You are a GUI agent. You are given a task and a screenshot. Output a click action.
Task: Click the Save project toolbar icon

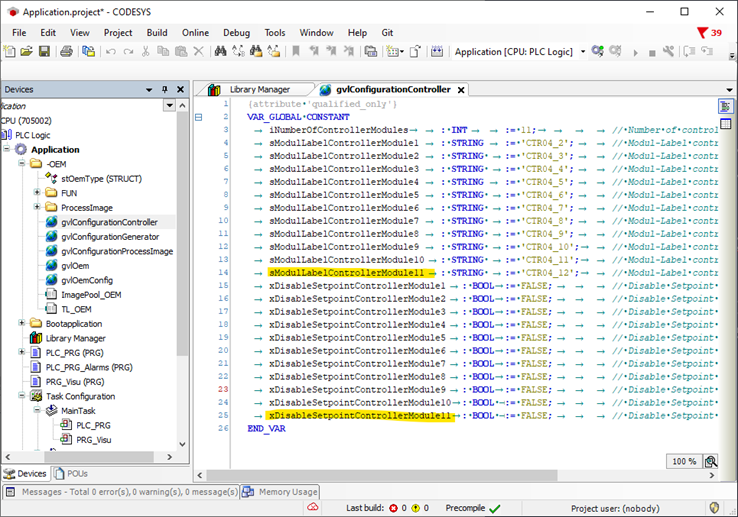(43, 51)
